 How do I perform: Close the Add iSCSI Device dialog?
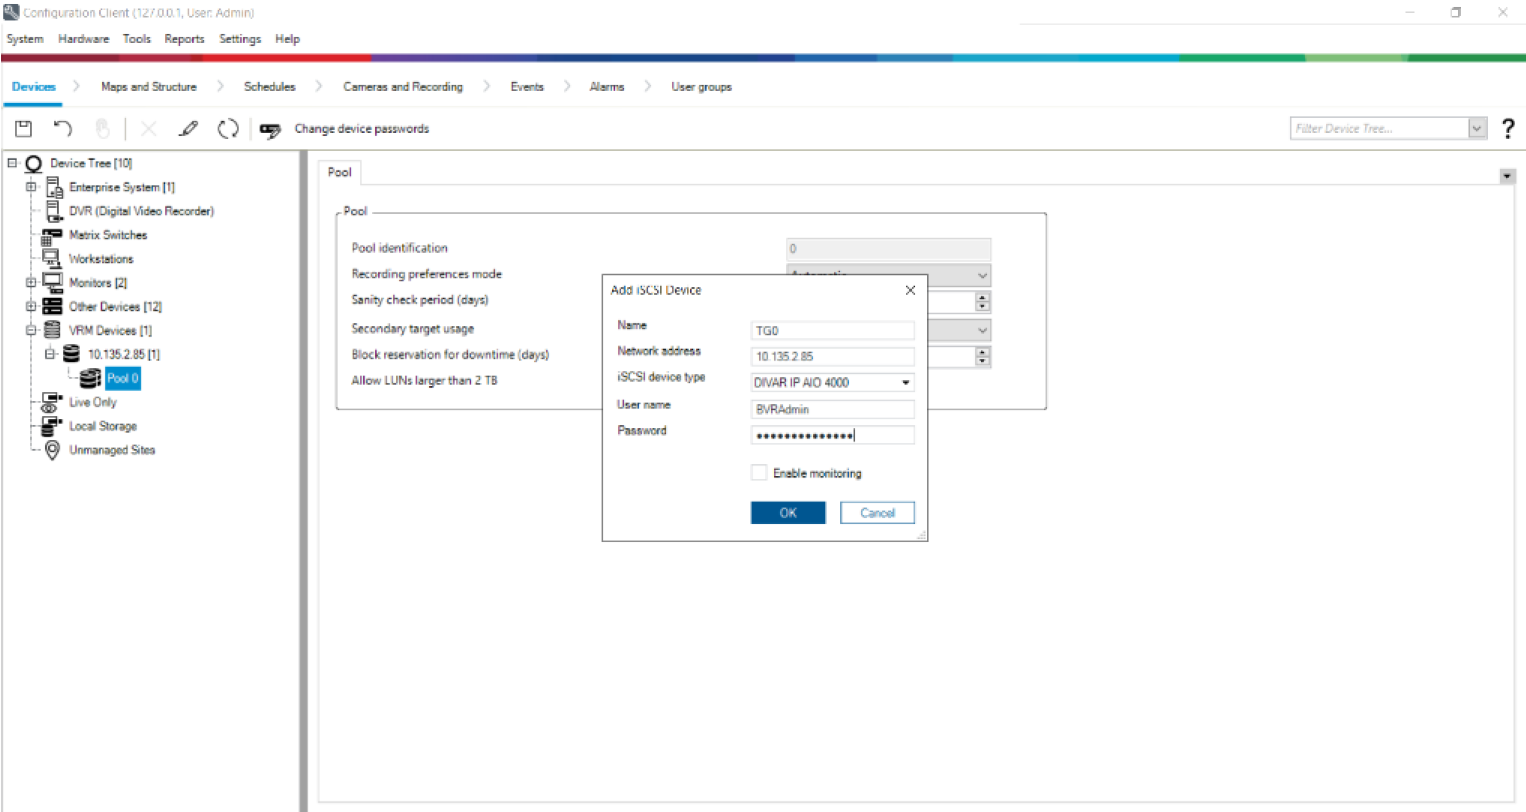(x=910, y=290)
